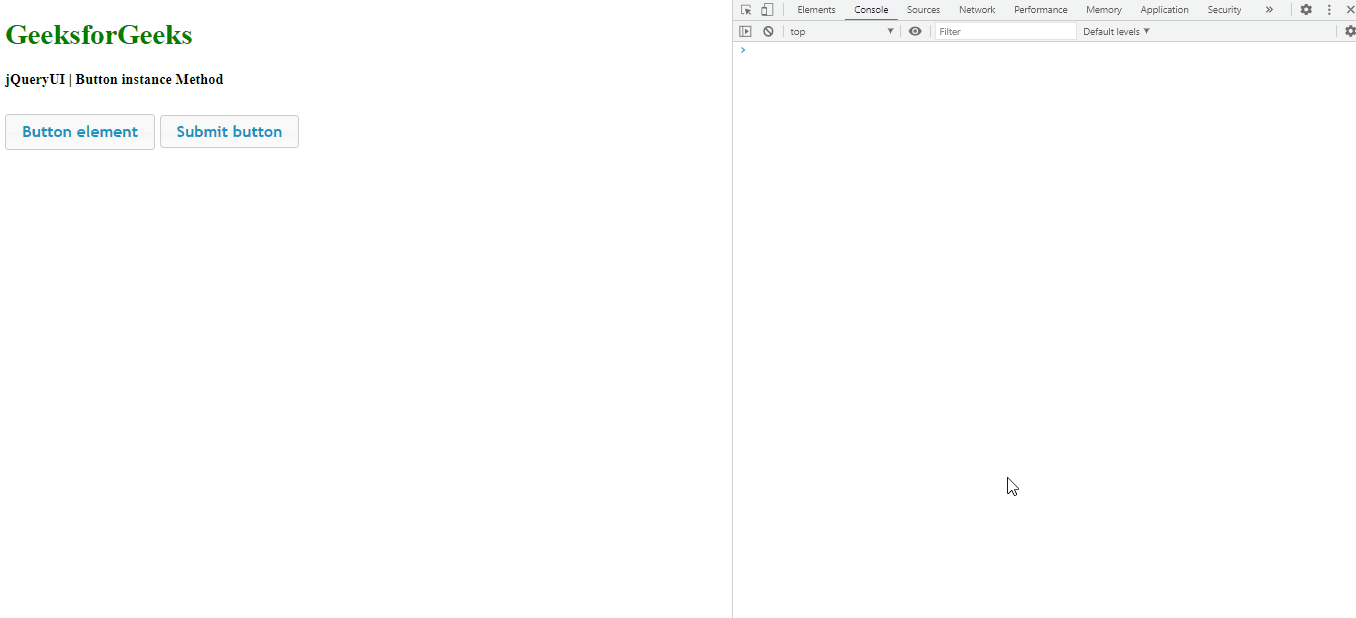Screen dimensions: 1356x618
Task: Click the Submit button
Action: click(x=229, y=131)
